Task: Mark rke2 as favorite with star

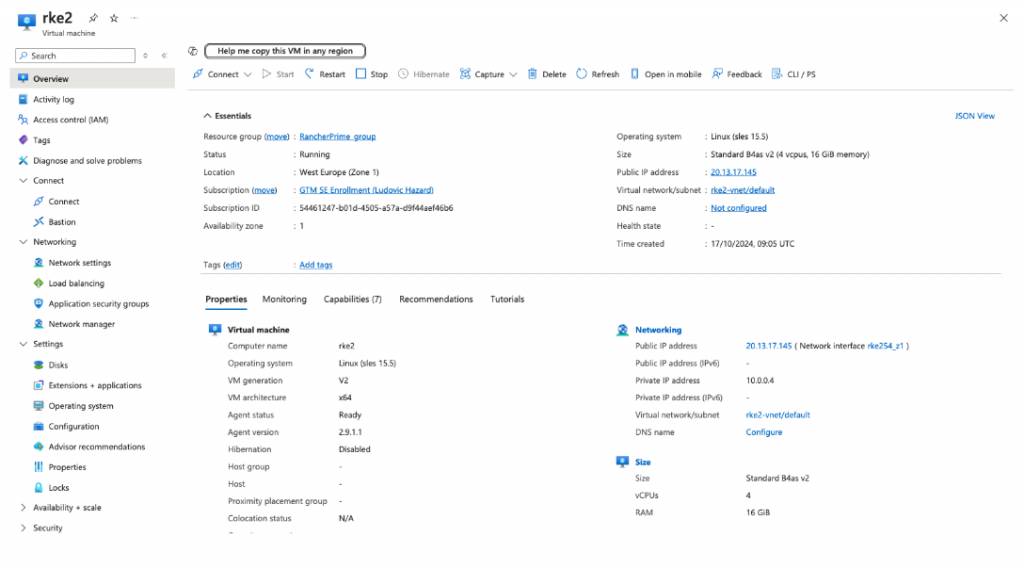Action: click(x=113, y=18)
